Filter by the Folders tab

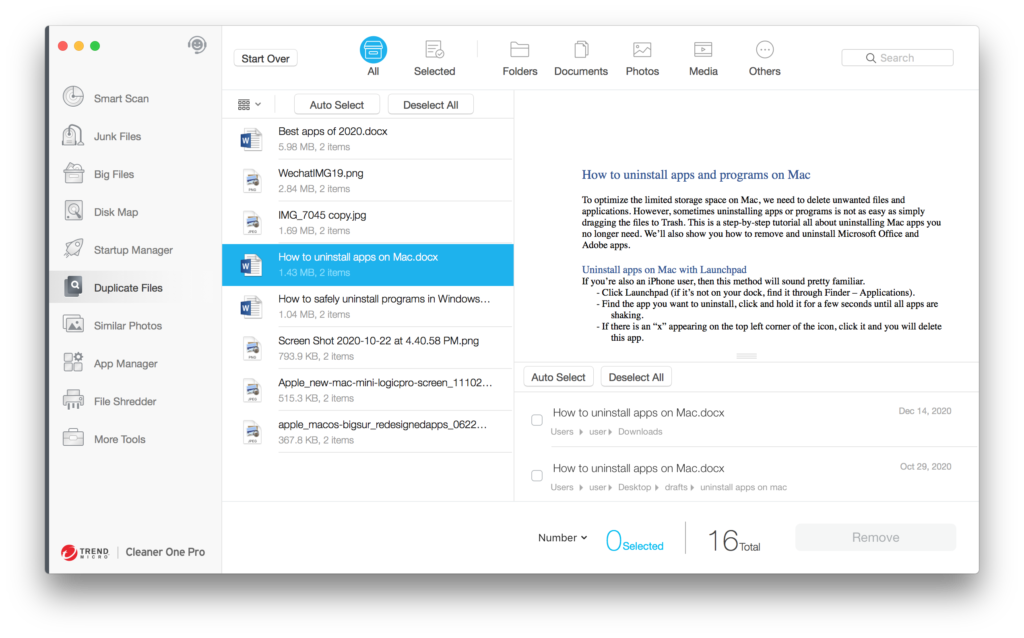519,58
